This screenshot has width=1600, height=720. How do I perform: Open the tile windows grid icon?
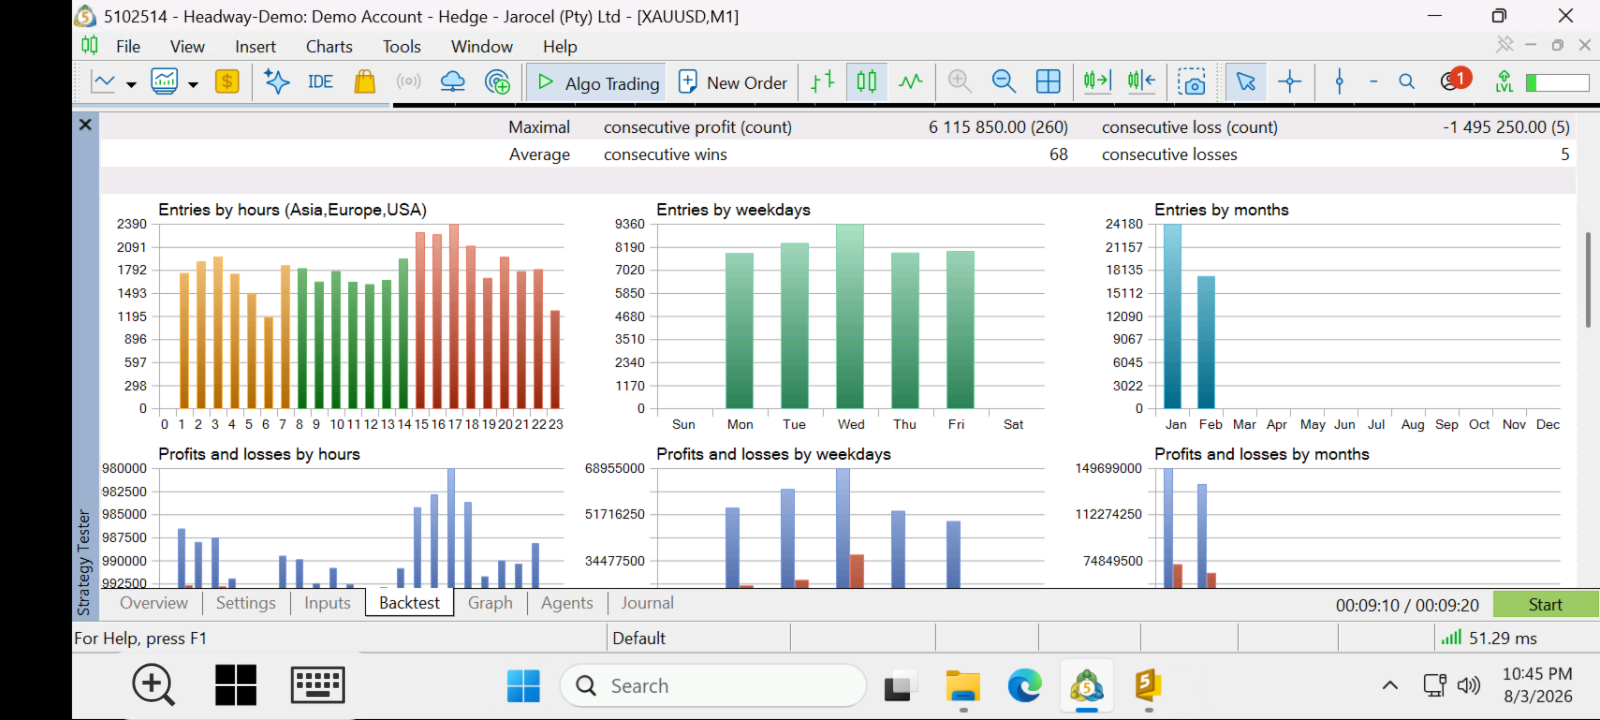[1048, 82]
